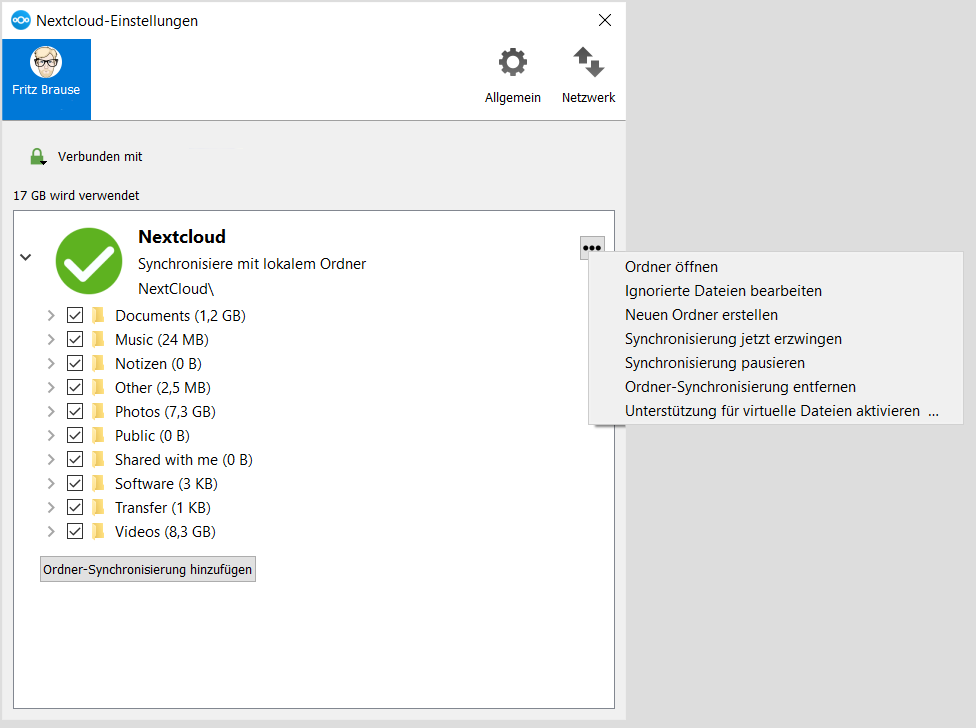
Task: Choose Neuen Ordner erstellen
Action: pyautogui.click(x=776, y=315)
